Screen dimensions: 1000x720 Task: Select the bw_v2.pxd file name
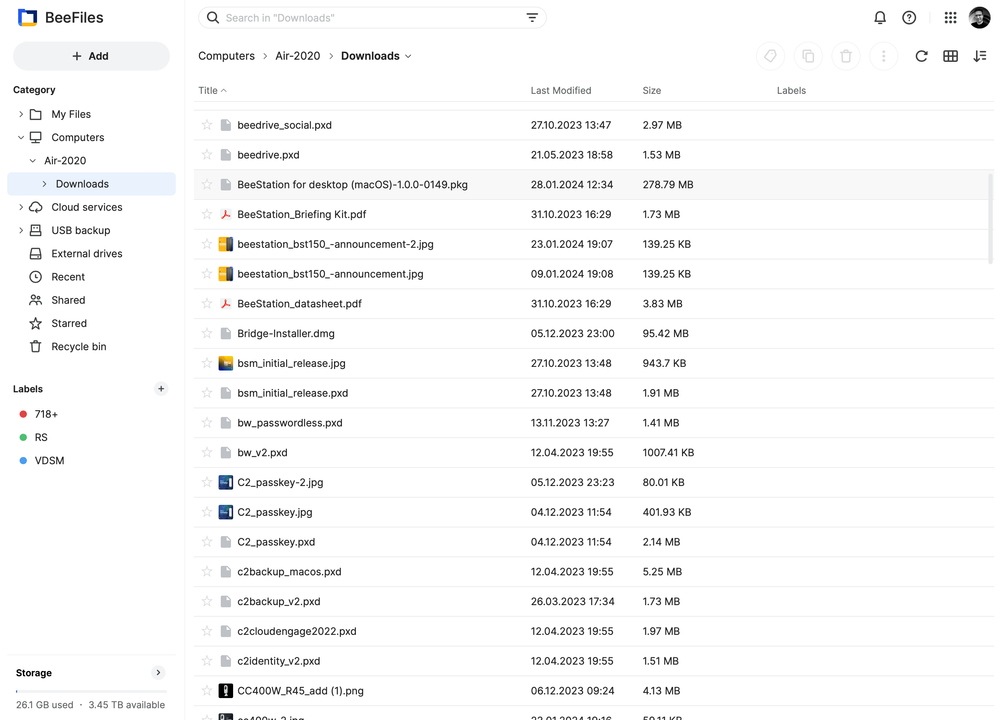262,453
